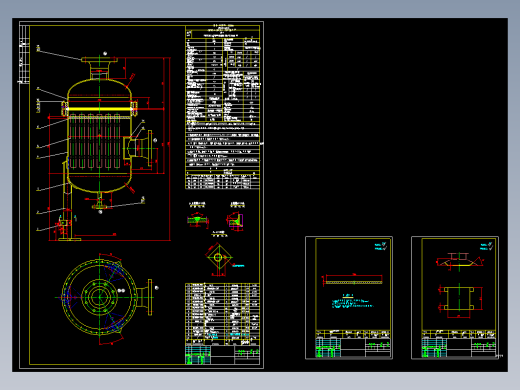This screenshot has height=390, width=520.
Task: Select the parts list table above title block
Action: pos(222,314)
